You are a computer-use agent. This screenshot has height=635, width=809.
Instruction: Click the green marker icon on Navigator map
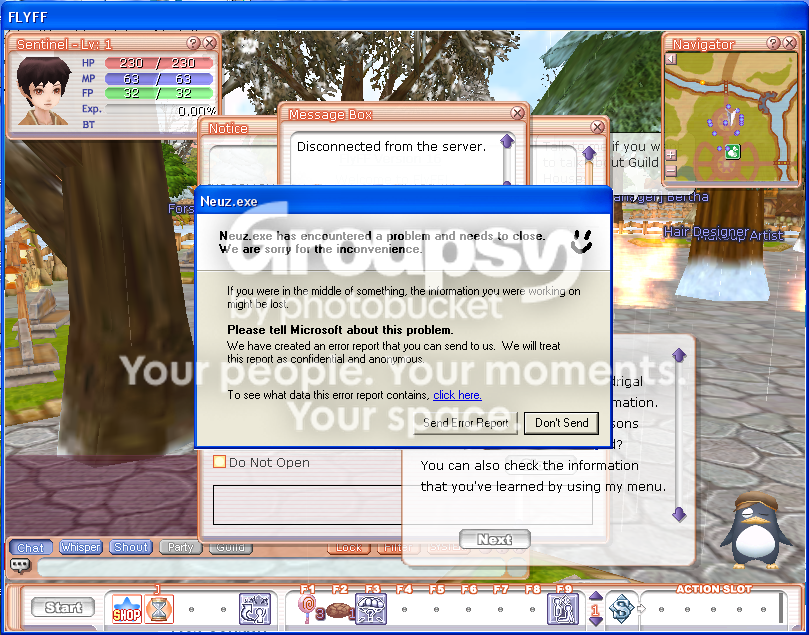(733, 152)
